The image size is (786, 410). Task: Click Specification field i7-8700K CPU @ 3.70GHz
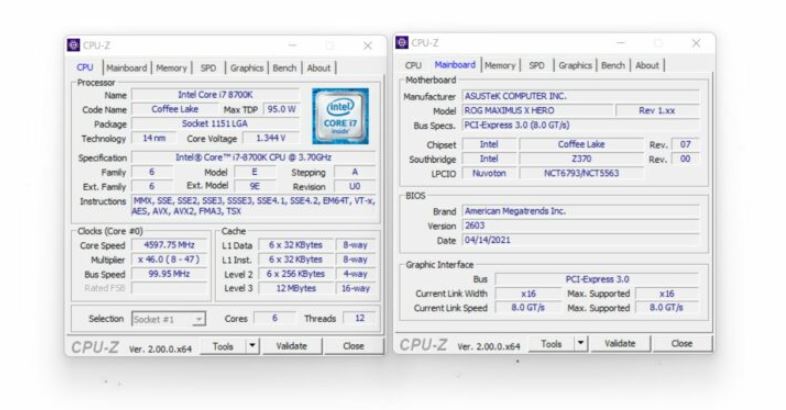click(253, 157)
